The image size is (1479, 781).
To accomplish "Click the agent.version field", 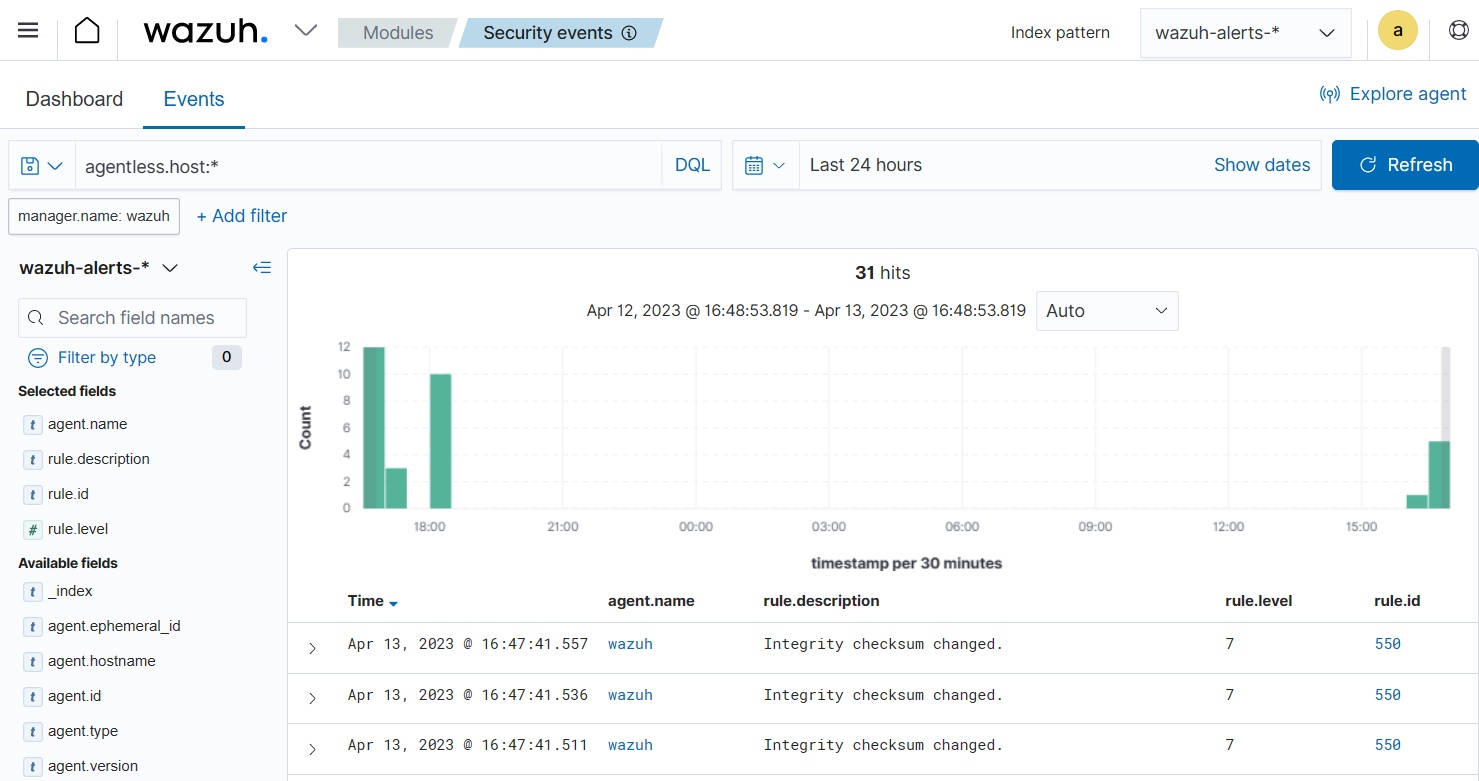I will point(92,766).
